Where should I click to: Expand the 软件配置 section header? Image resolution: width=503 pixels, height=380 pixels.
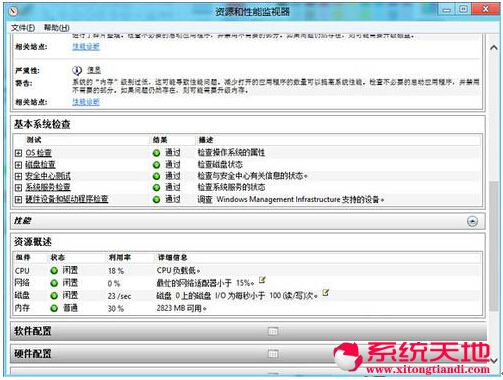248,331
